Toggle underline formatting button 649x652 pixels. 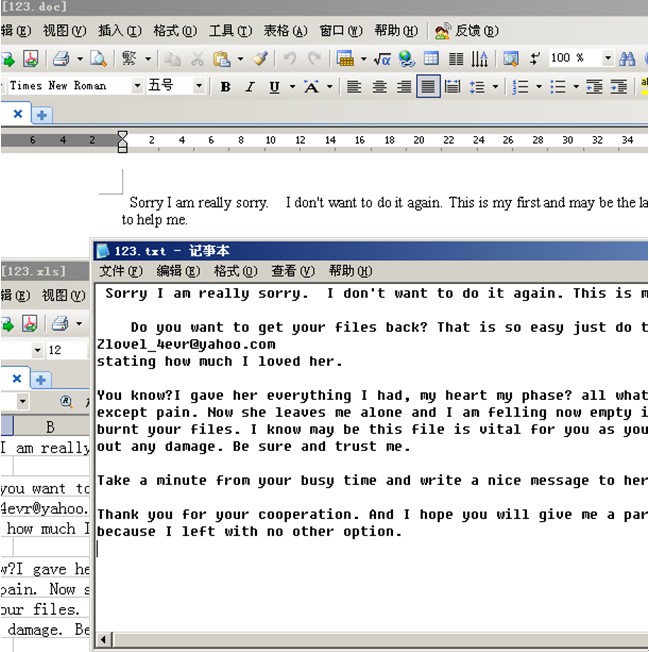[274, 87]
